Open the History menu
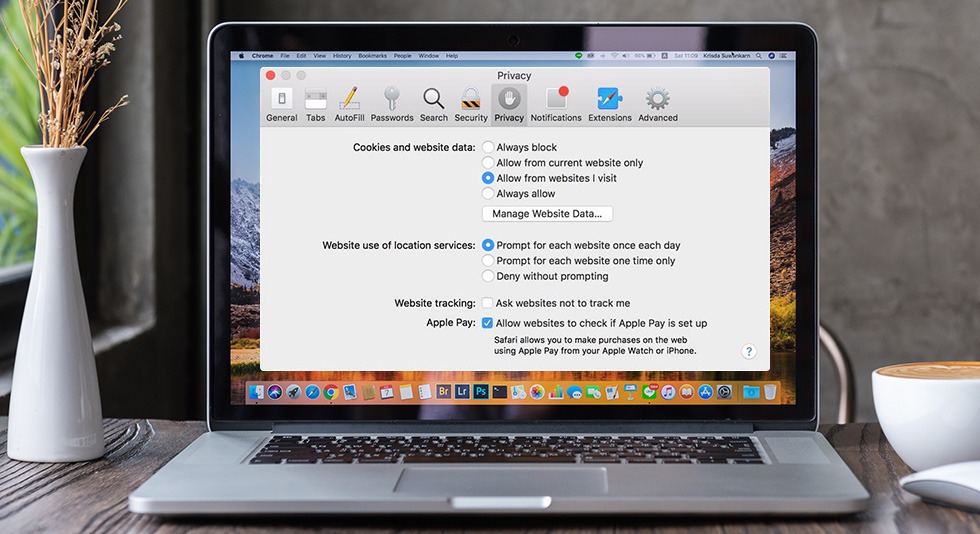 [342, 56]
